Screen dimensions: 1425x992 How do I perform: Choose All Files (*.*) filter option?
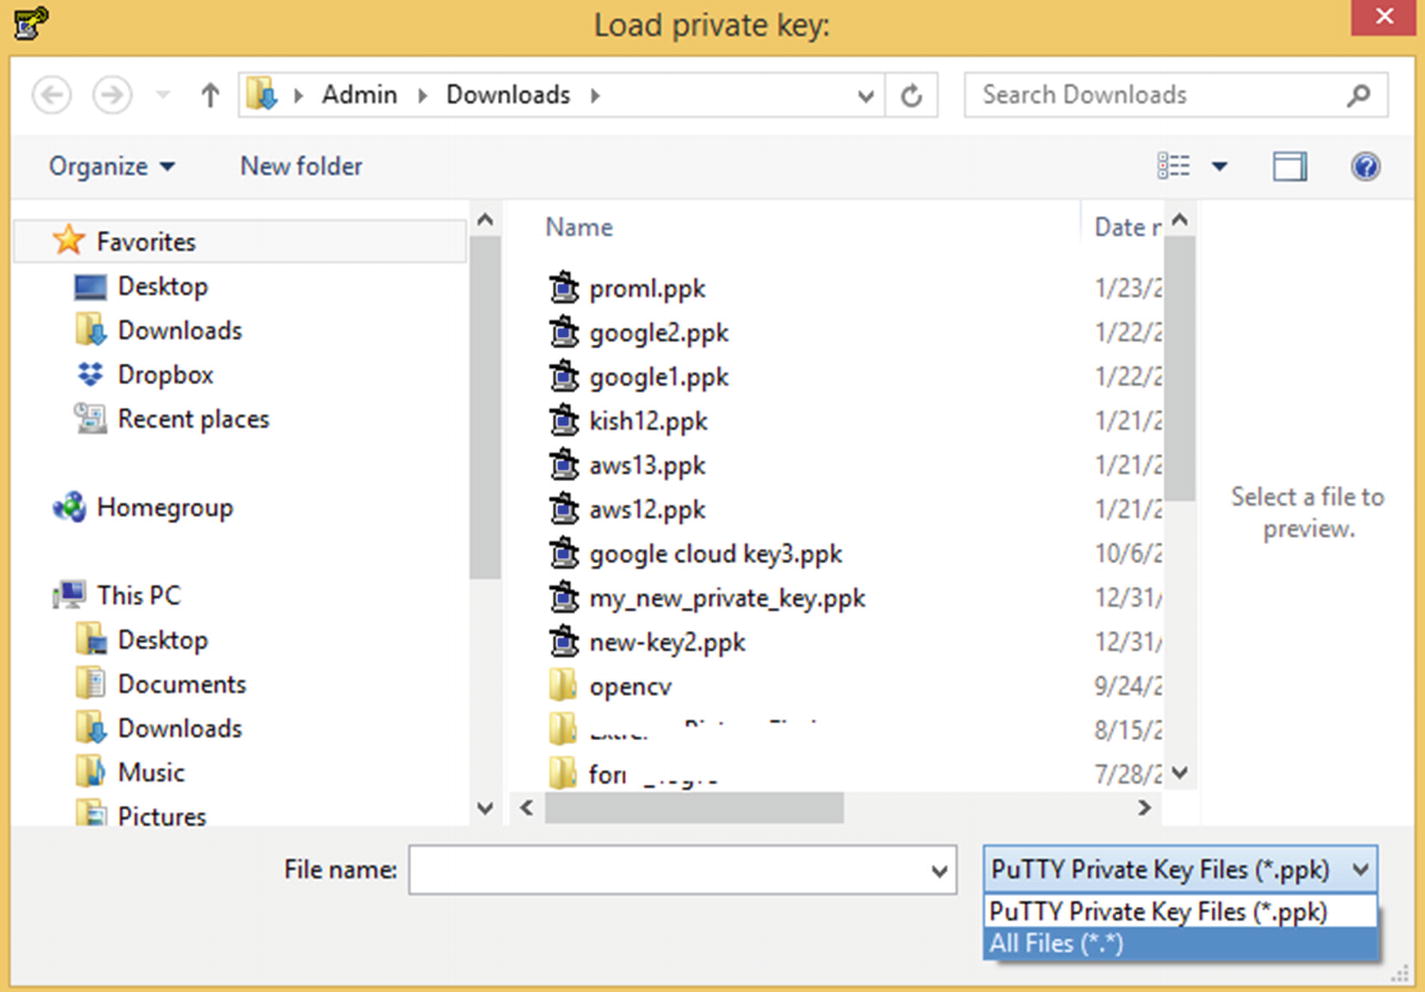pos(1180,943)
